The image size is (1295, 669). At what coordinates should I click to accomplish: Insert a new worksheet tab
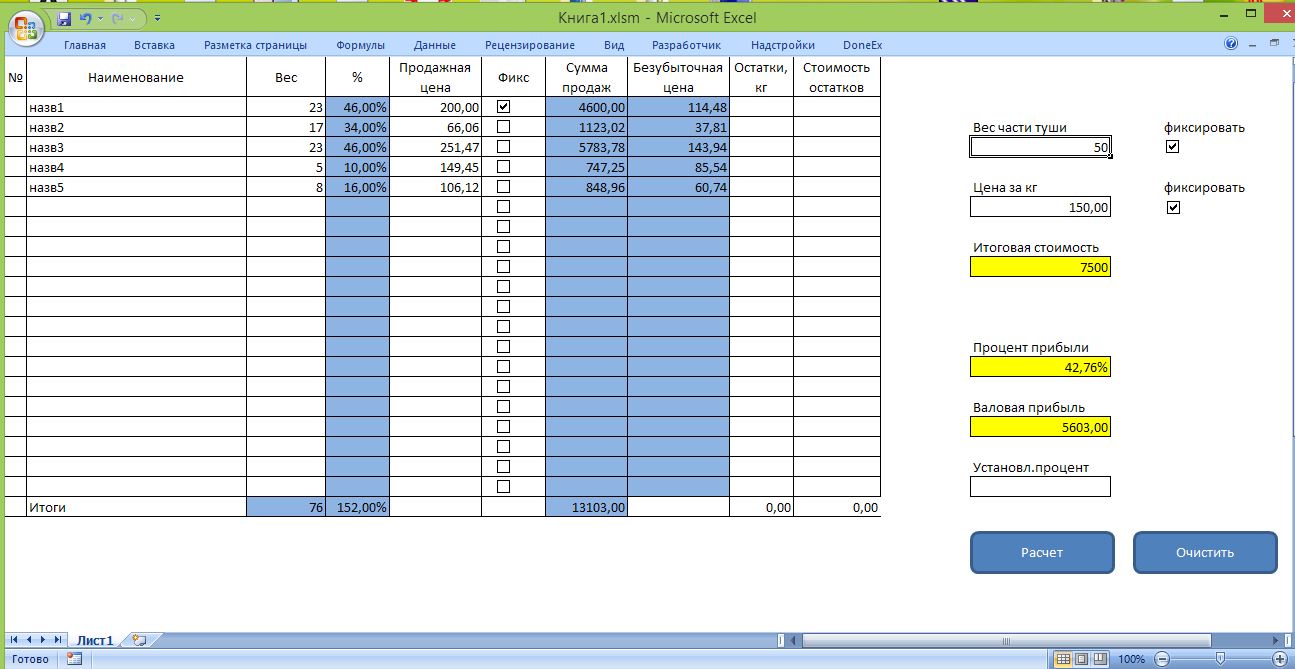coord(139,639)
